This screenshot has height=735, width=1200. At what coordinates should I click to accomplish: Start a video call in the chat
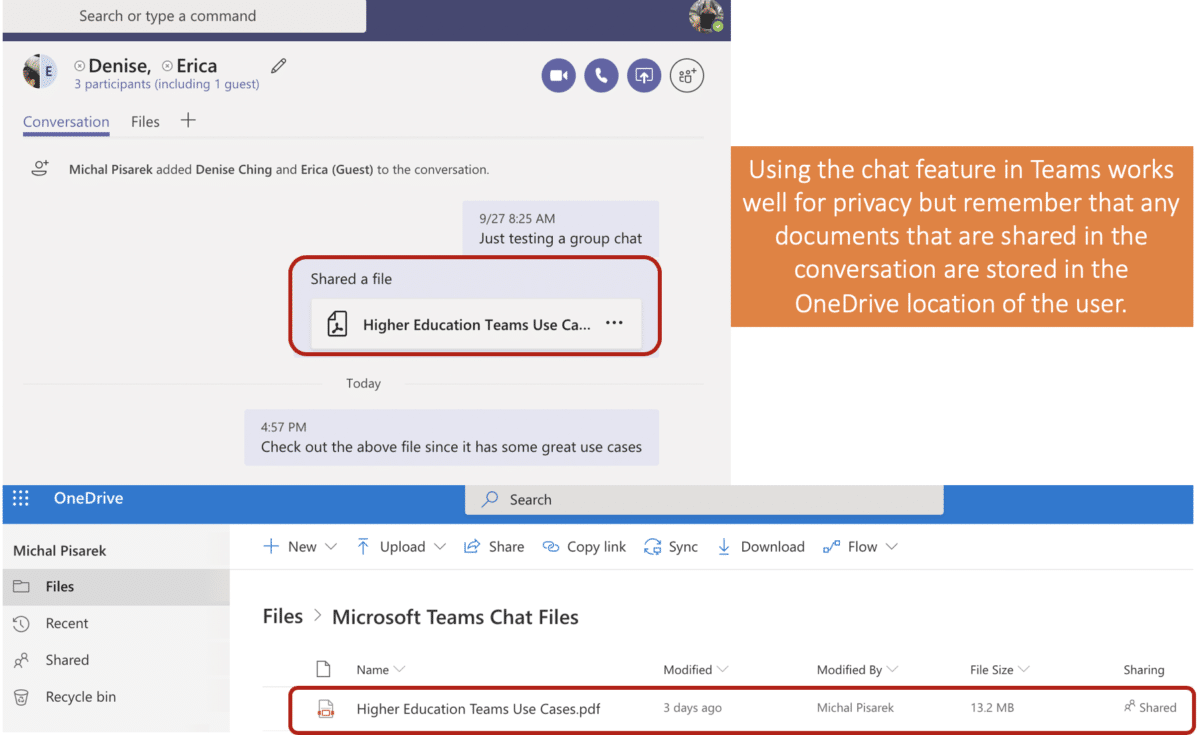pos(559,75)
